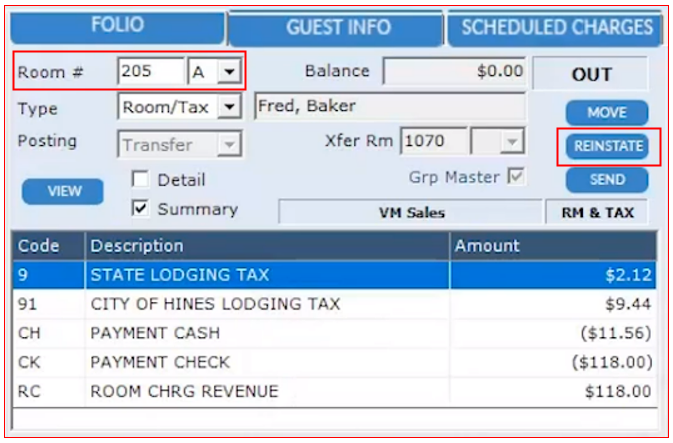Screen dimensions: 673x443
Task: Switch to the GUEST INFO tab
Action: coord(337,27)
